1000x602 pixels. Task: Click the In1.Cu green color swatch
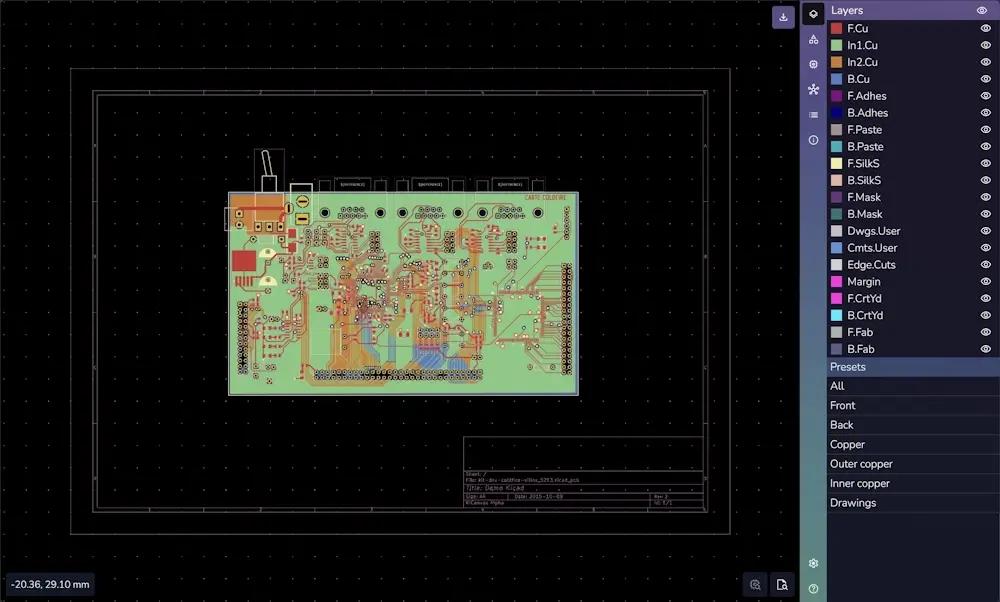[837, 45]
